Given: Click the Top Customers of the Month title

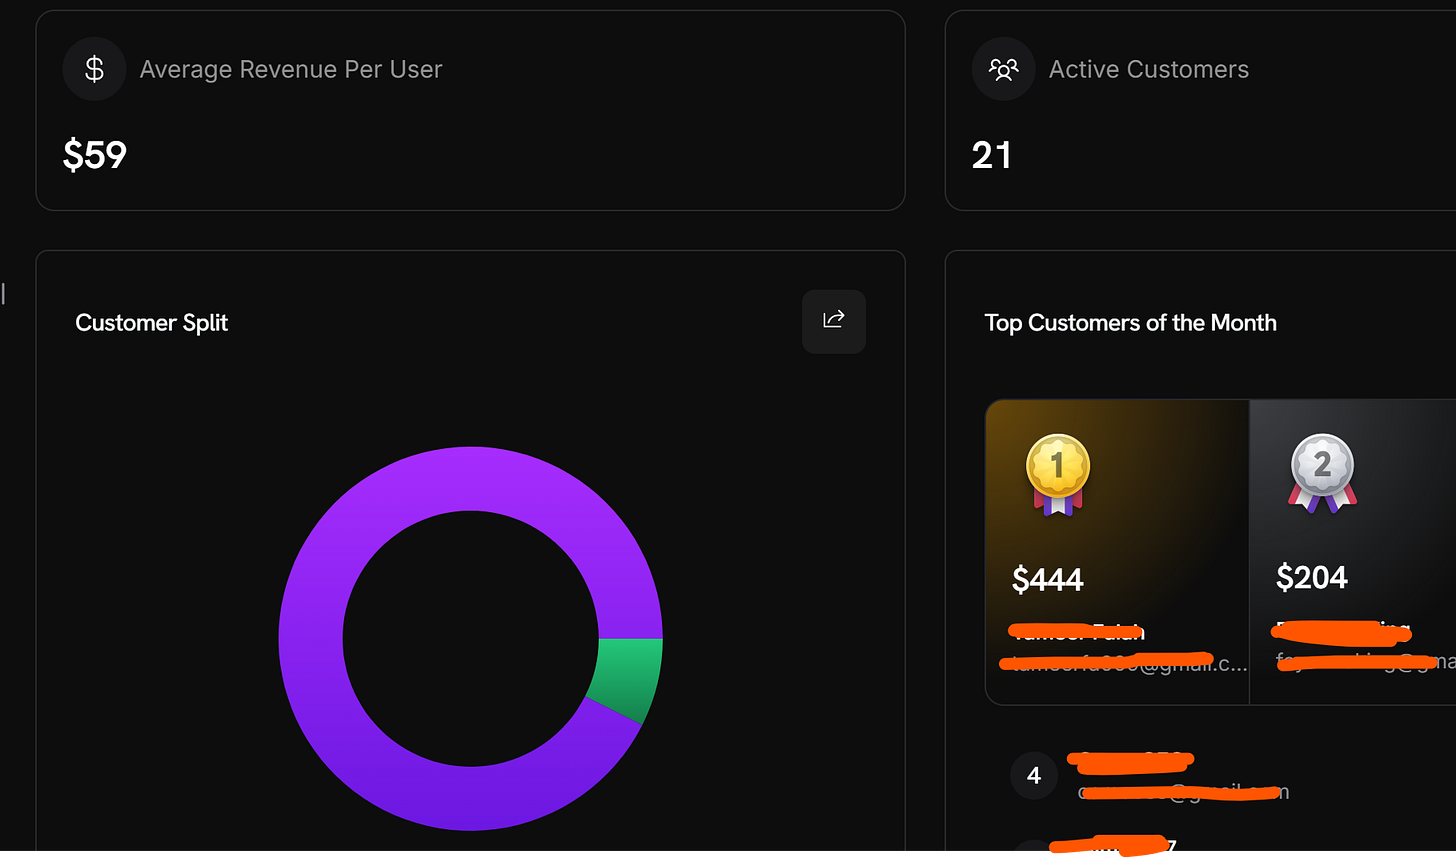Looking at the screenshot, I should point(1130,322).
